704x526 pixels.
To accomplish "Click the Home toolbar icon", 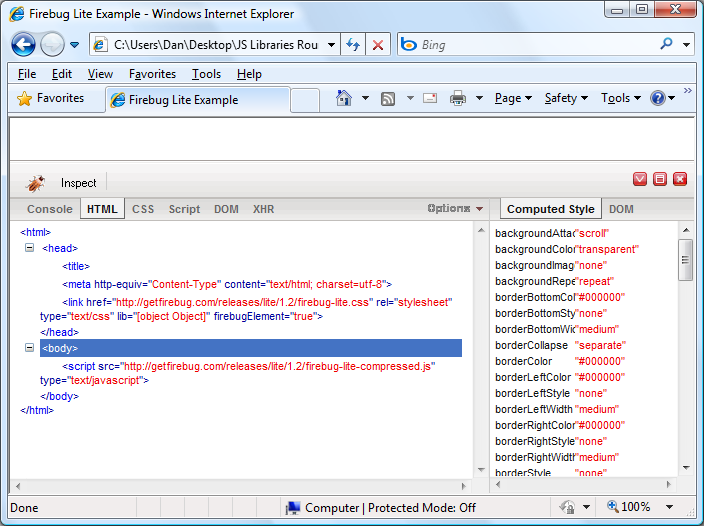I will pos(343,98).
